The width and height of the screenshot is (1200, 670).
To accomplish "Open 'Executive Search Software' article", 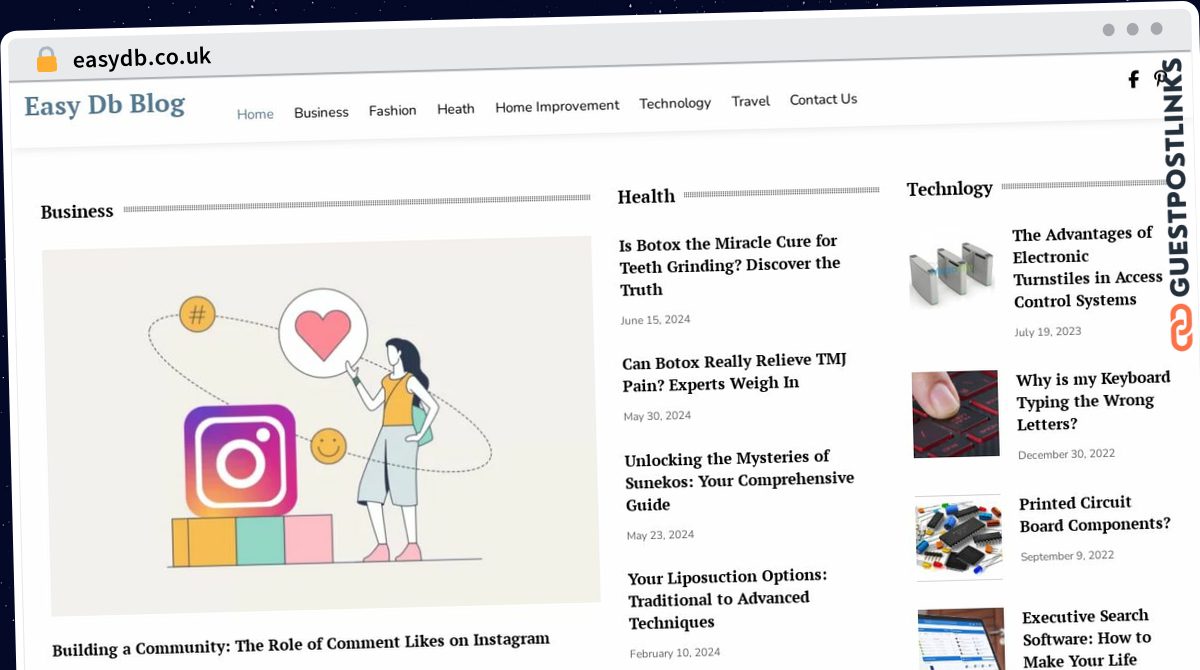I will pos(1087,638).
